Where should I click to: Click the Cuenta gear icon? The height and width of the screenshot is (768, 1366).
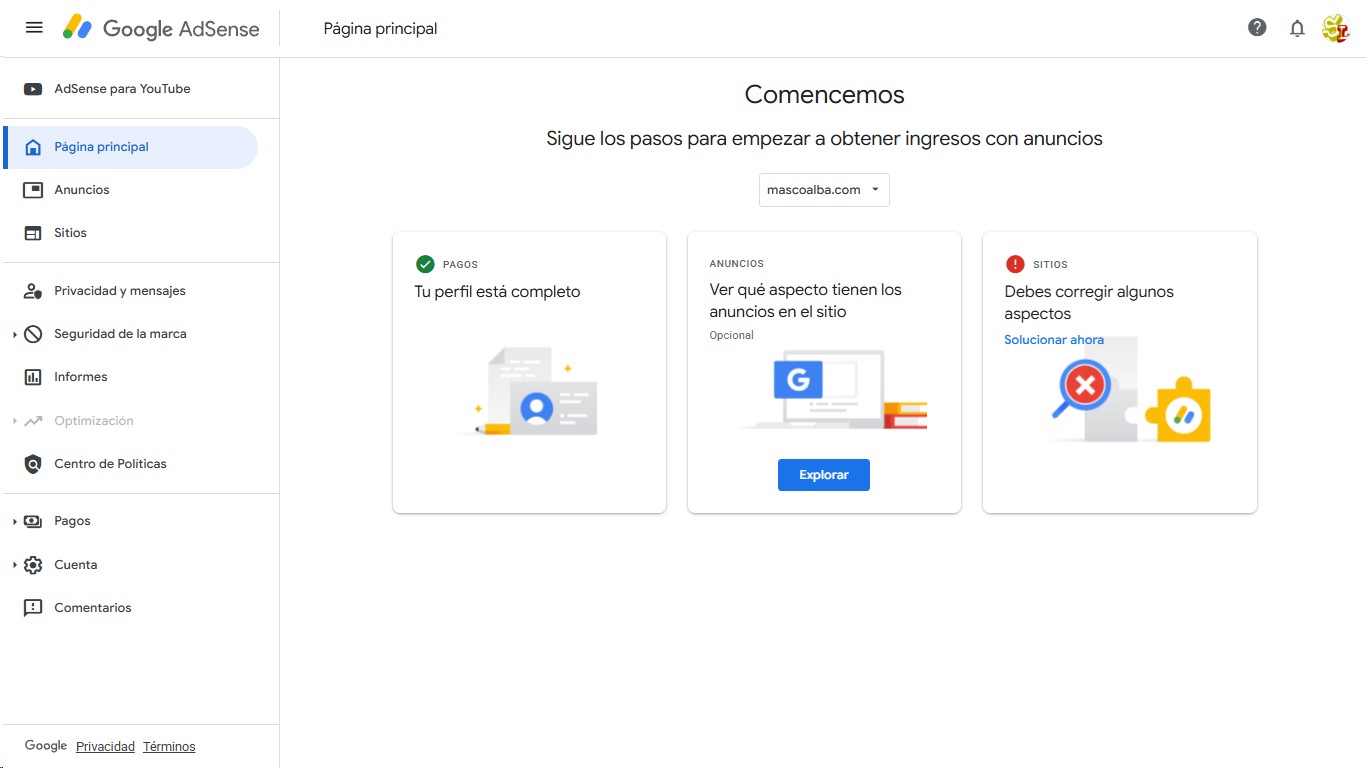(33, 565)
